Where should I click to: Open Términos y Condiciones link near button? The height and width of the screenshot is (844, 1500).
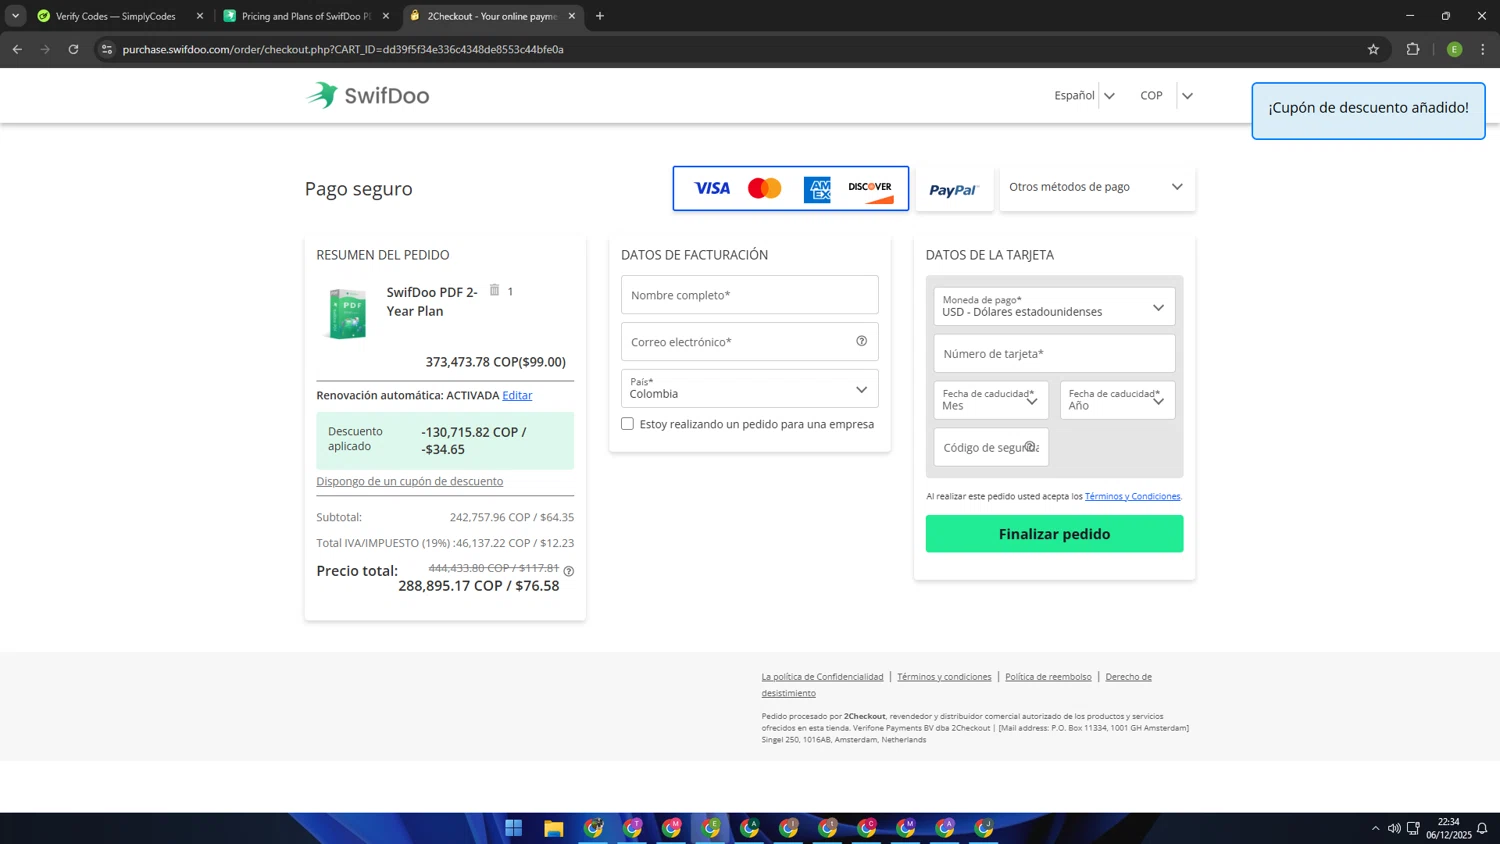pyautogui.click(x=1132, y=496)
